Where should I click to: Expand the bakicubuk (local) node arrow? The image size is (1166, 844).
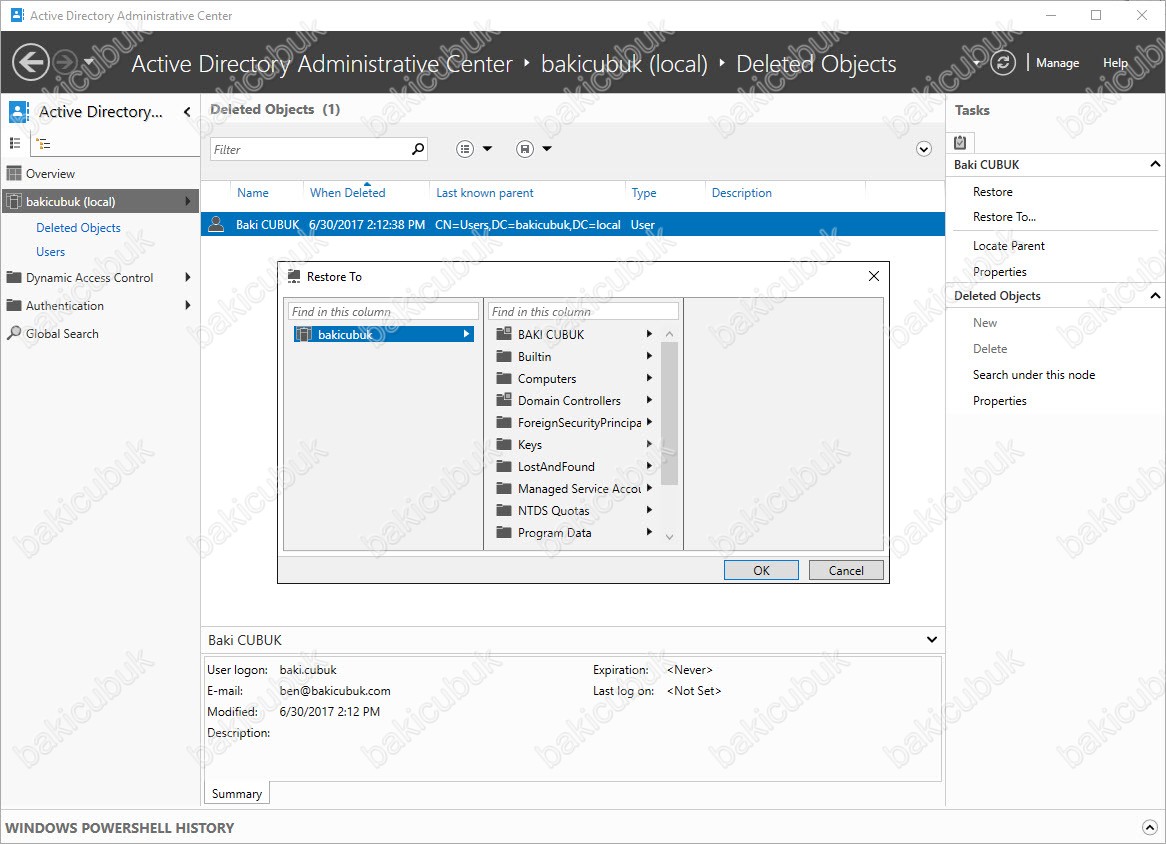[x=187, y=202]
